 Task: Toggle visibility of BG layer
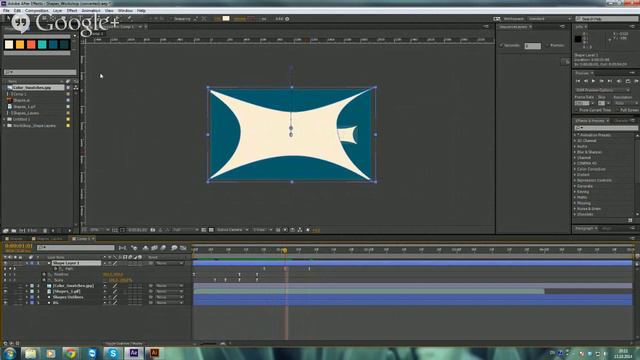(5, 303)
